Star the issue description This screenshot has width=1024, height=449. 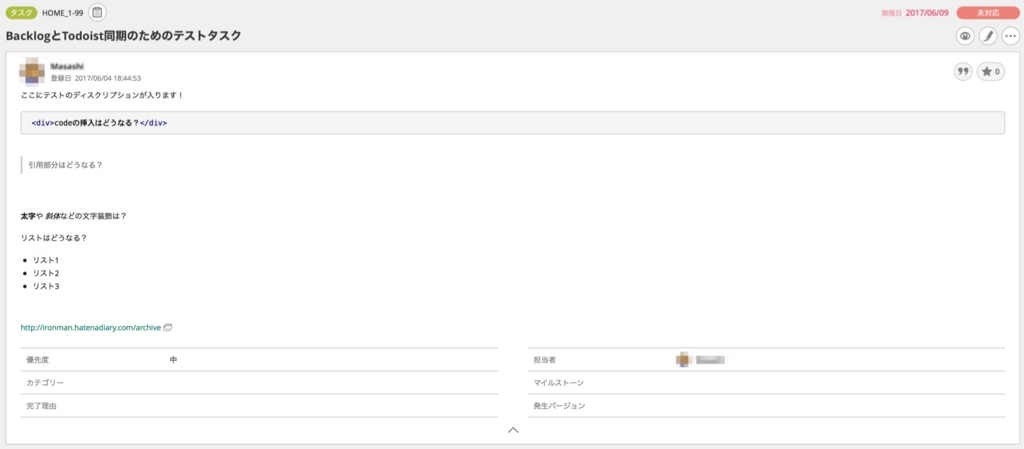991,72
